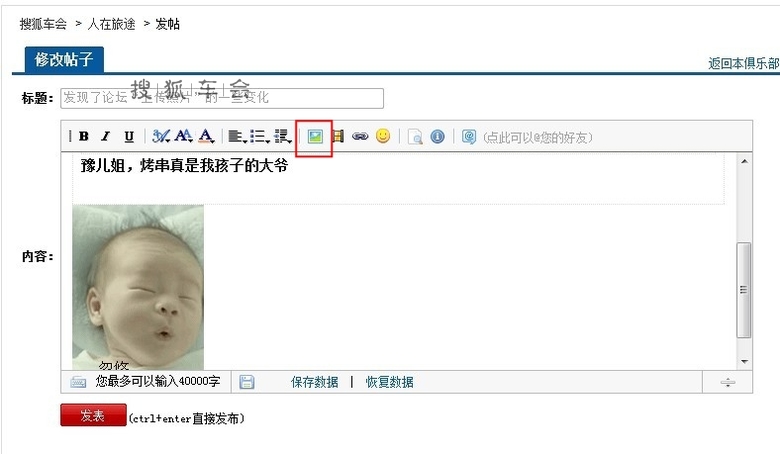This screenshot has width=780, height=454.
Task: Open the font color picker
Action: (x=206, y=136)
